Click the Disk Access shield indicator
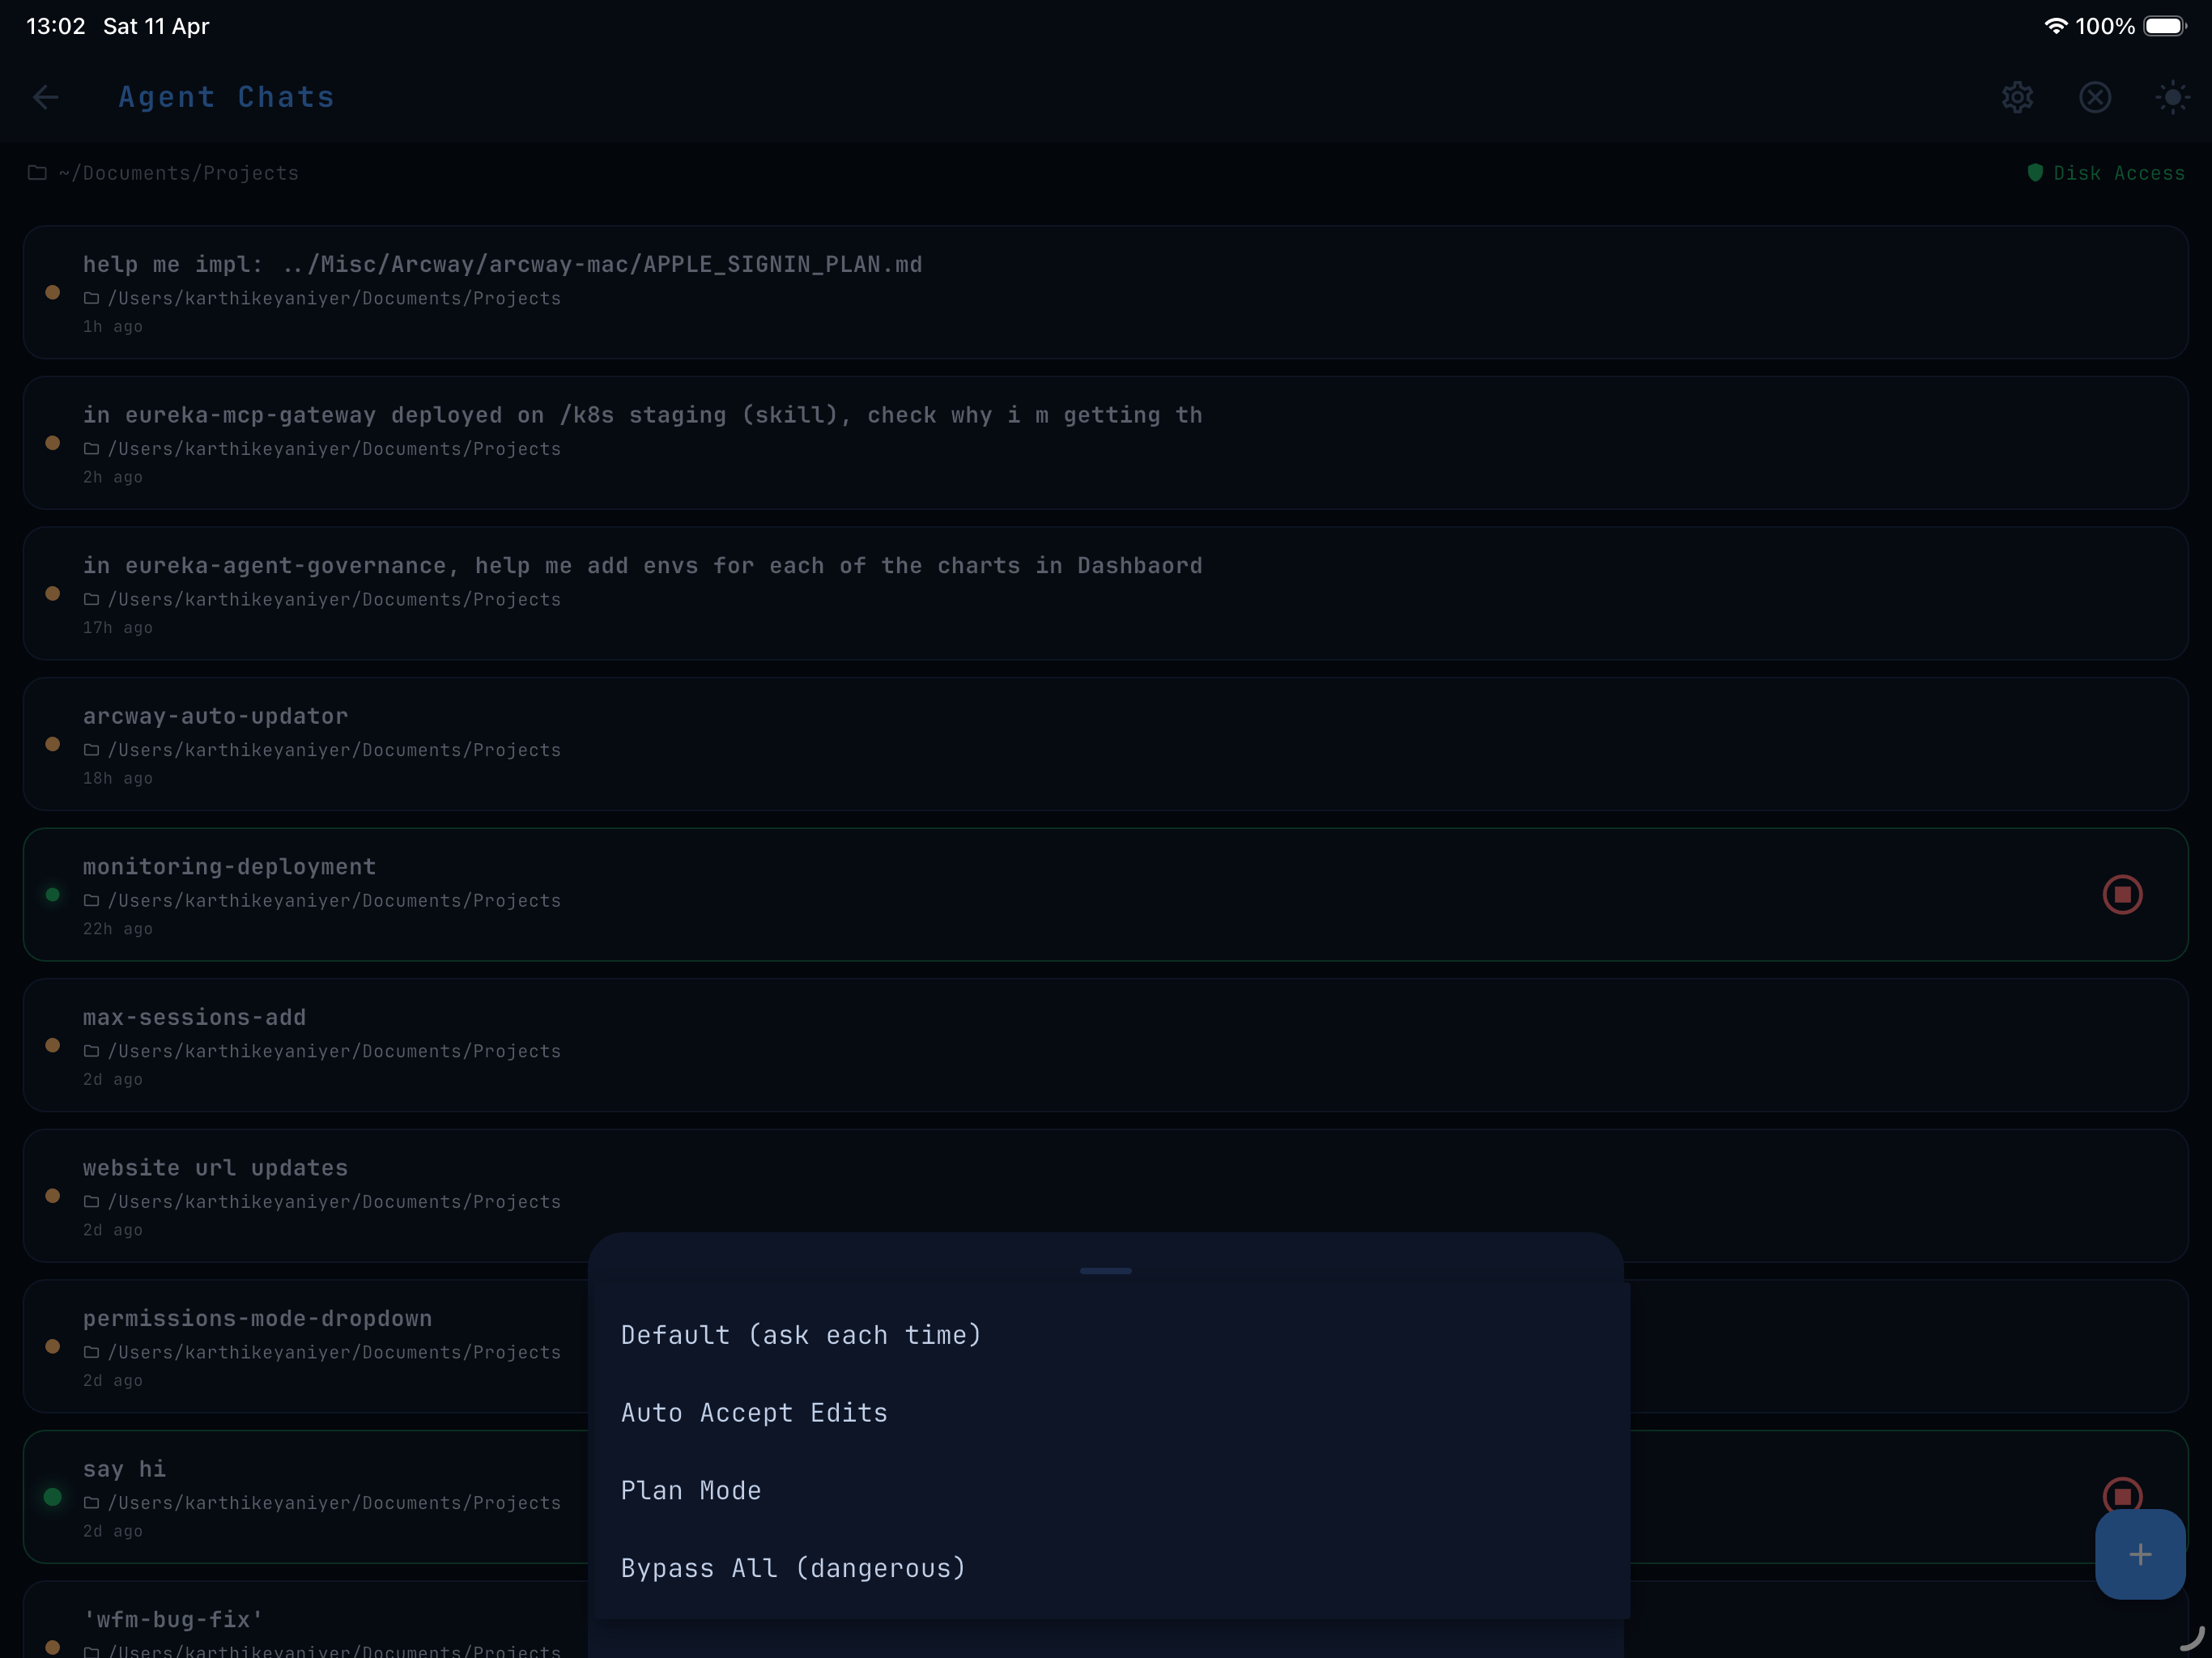This screenshot has height=1658, width=2212. tap(2035, 173)
